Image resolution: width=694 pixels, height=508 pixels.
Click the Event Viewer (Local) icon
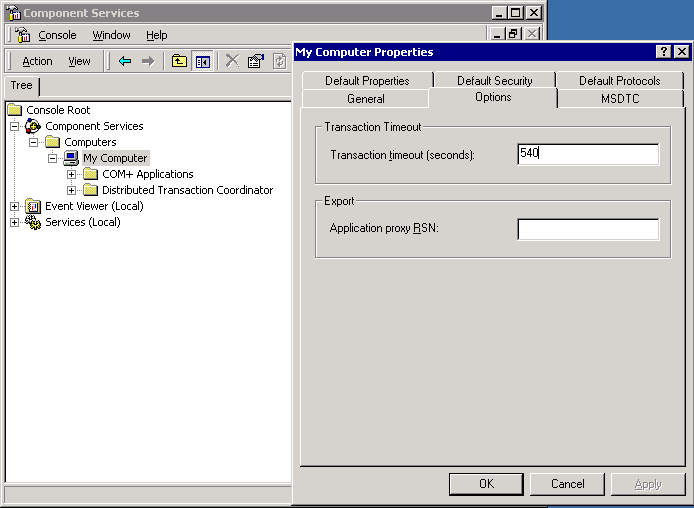33,206
